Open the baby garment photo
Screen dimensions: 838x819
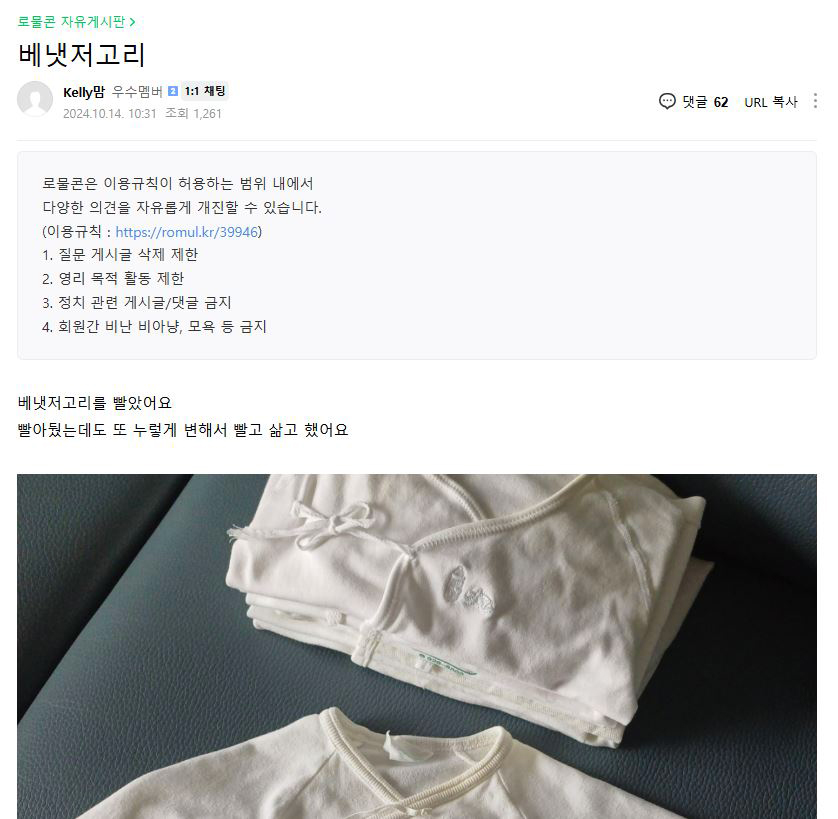click(x=417, y=646)
